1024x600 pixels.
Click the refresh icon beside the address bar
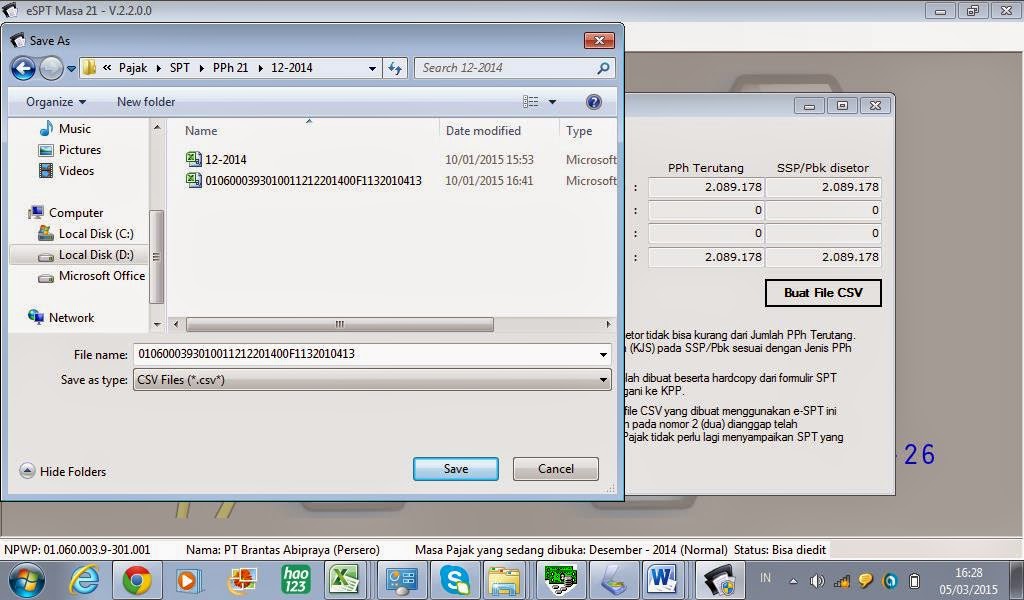[394, 68]
